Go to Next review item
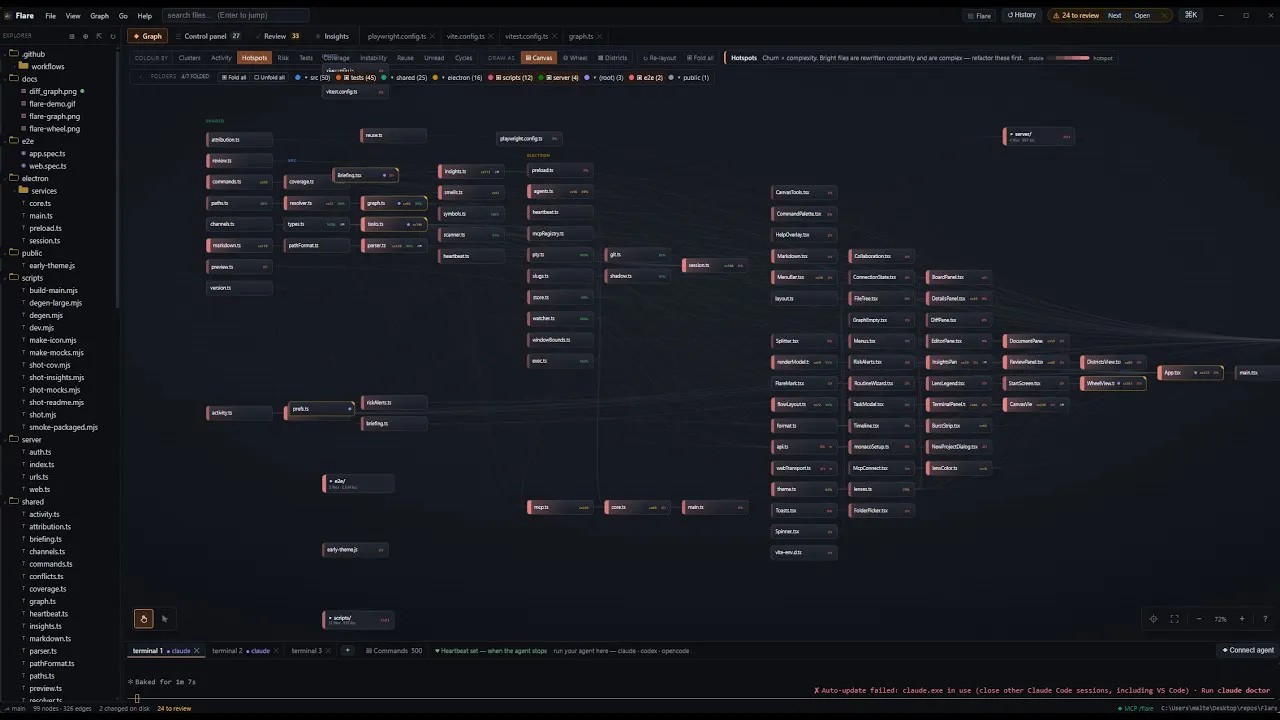The width and height of the screenshot is (1280, 720). (x=1114, y=15)
